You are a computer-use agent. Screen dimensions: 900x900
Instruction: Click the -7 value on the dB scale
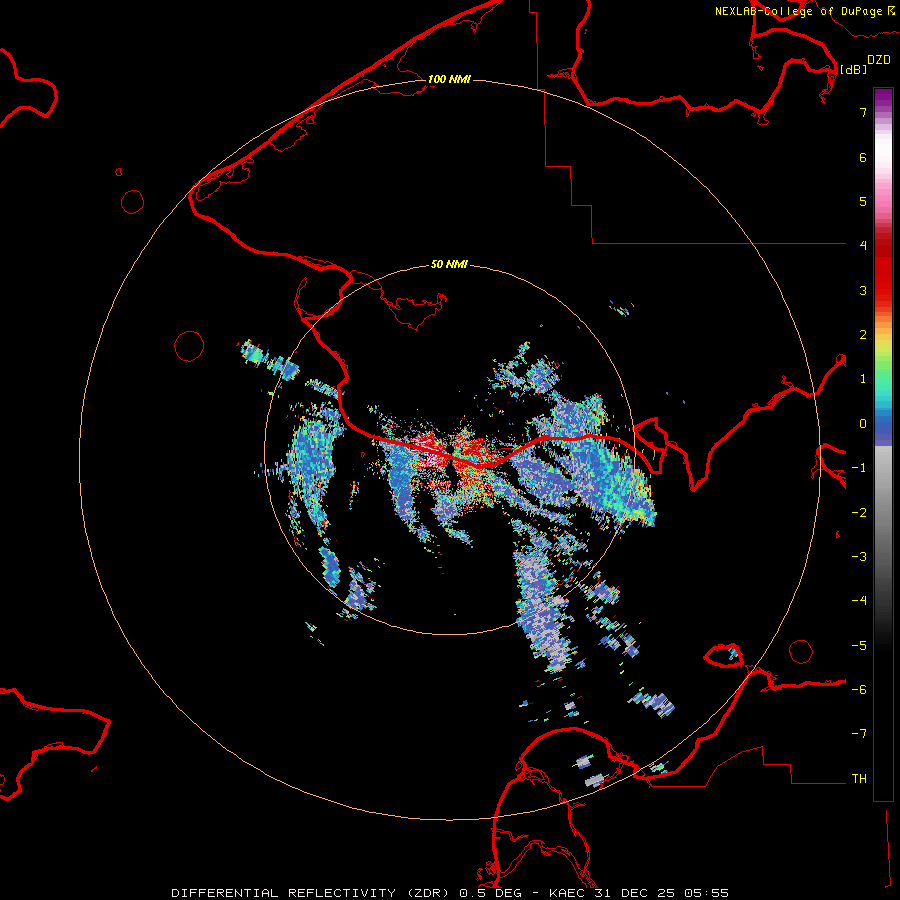(x=859, y=734)
